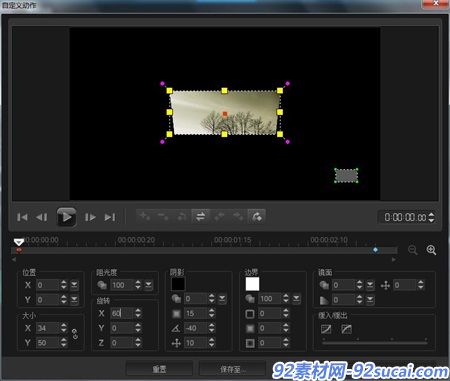Select the blue end keyframe on timeline

tap(376, 250)
